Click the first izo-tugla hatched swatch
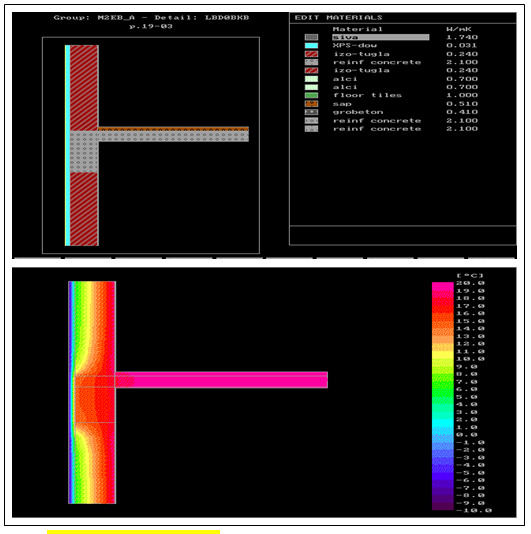The image size is (531, 534). pyautogui.click(x=311, y=54)
